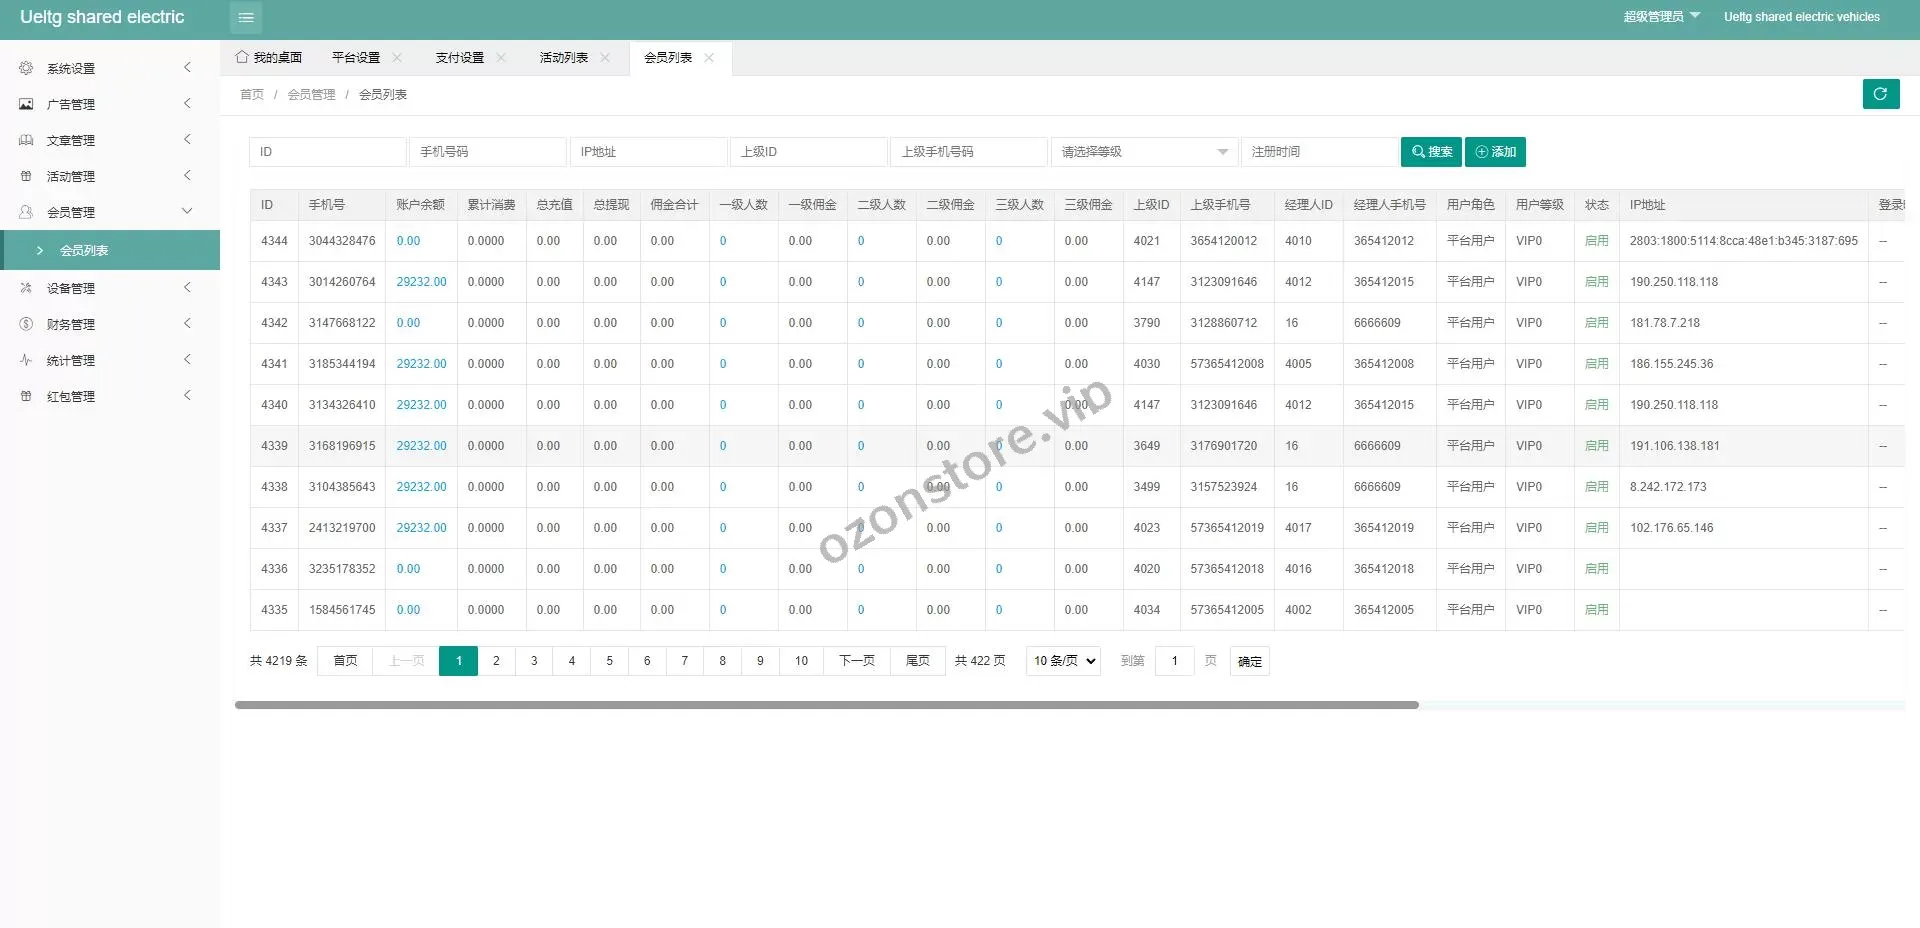Click the 财务管理 dollar icon
The image size is (1920, 928).
tap(26, 324)
